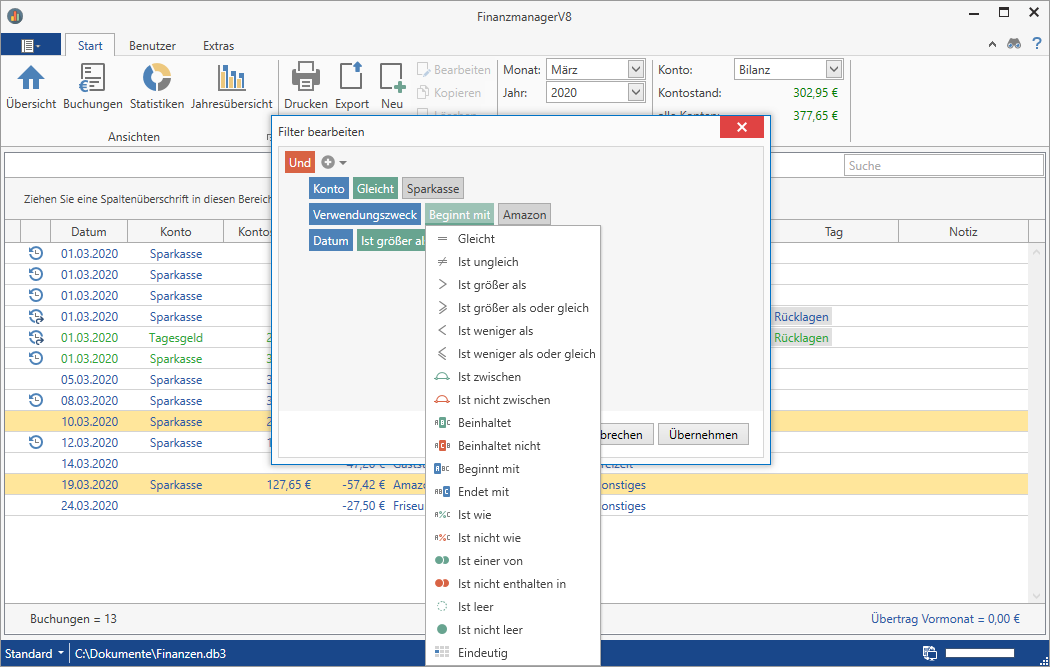
Task: Choose the 'Eindeutig' operator
Action: [513, 653]
